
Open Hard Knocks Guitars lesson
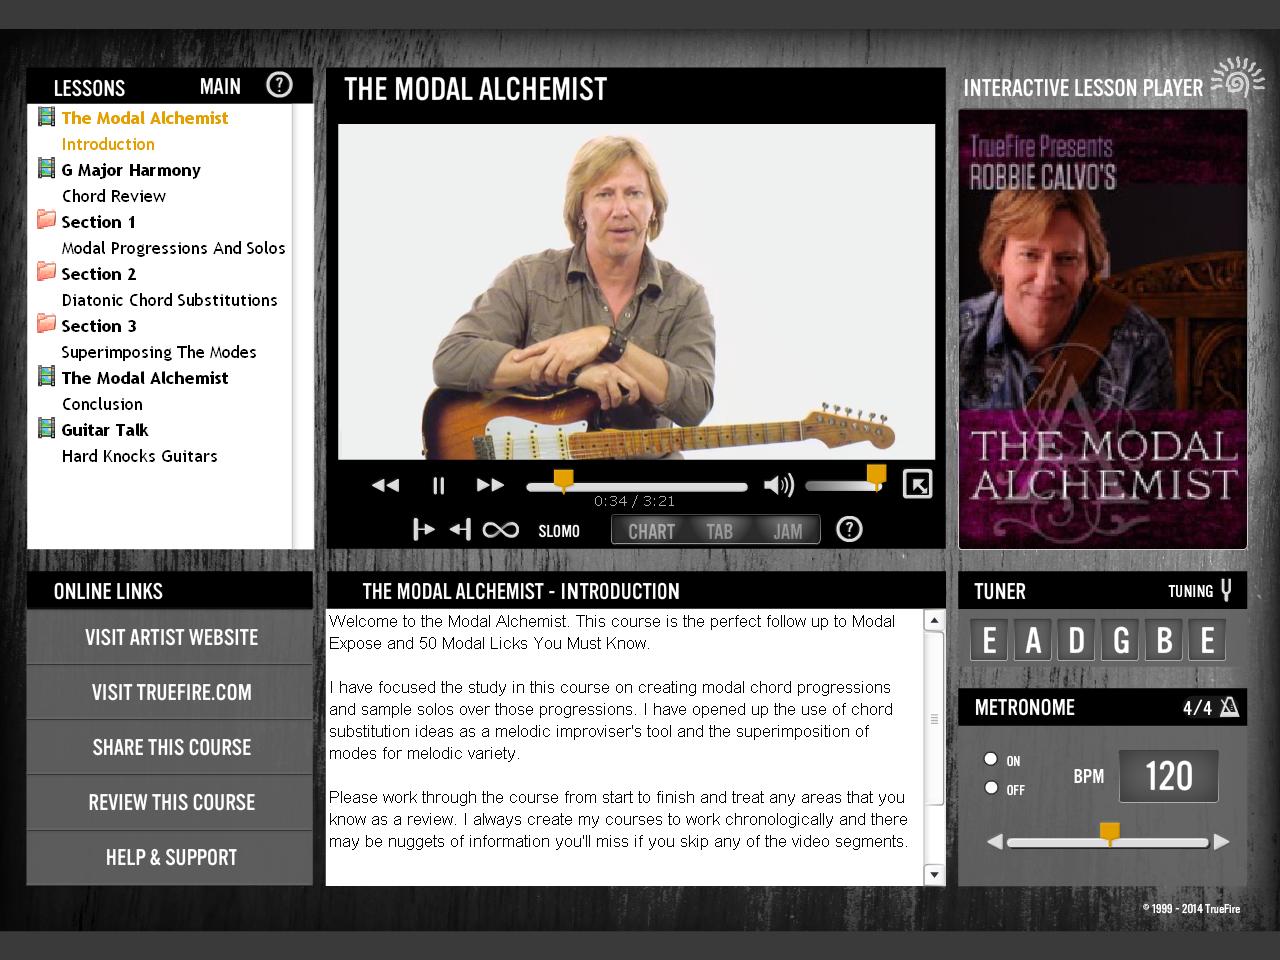(x=139, y=456)
